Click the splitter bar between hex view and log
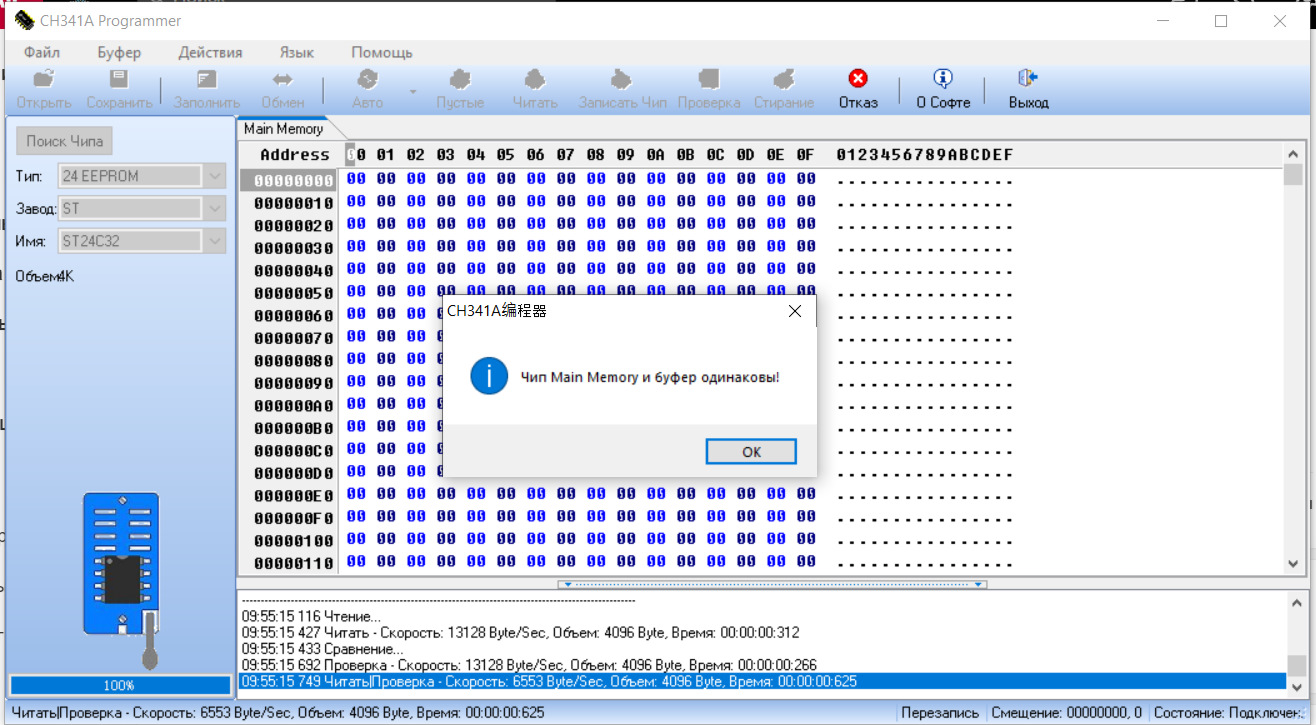 click(x=773, y=584)
